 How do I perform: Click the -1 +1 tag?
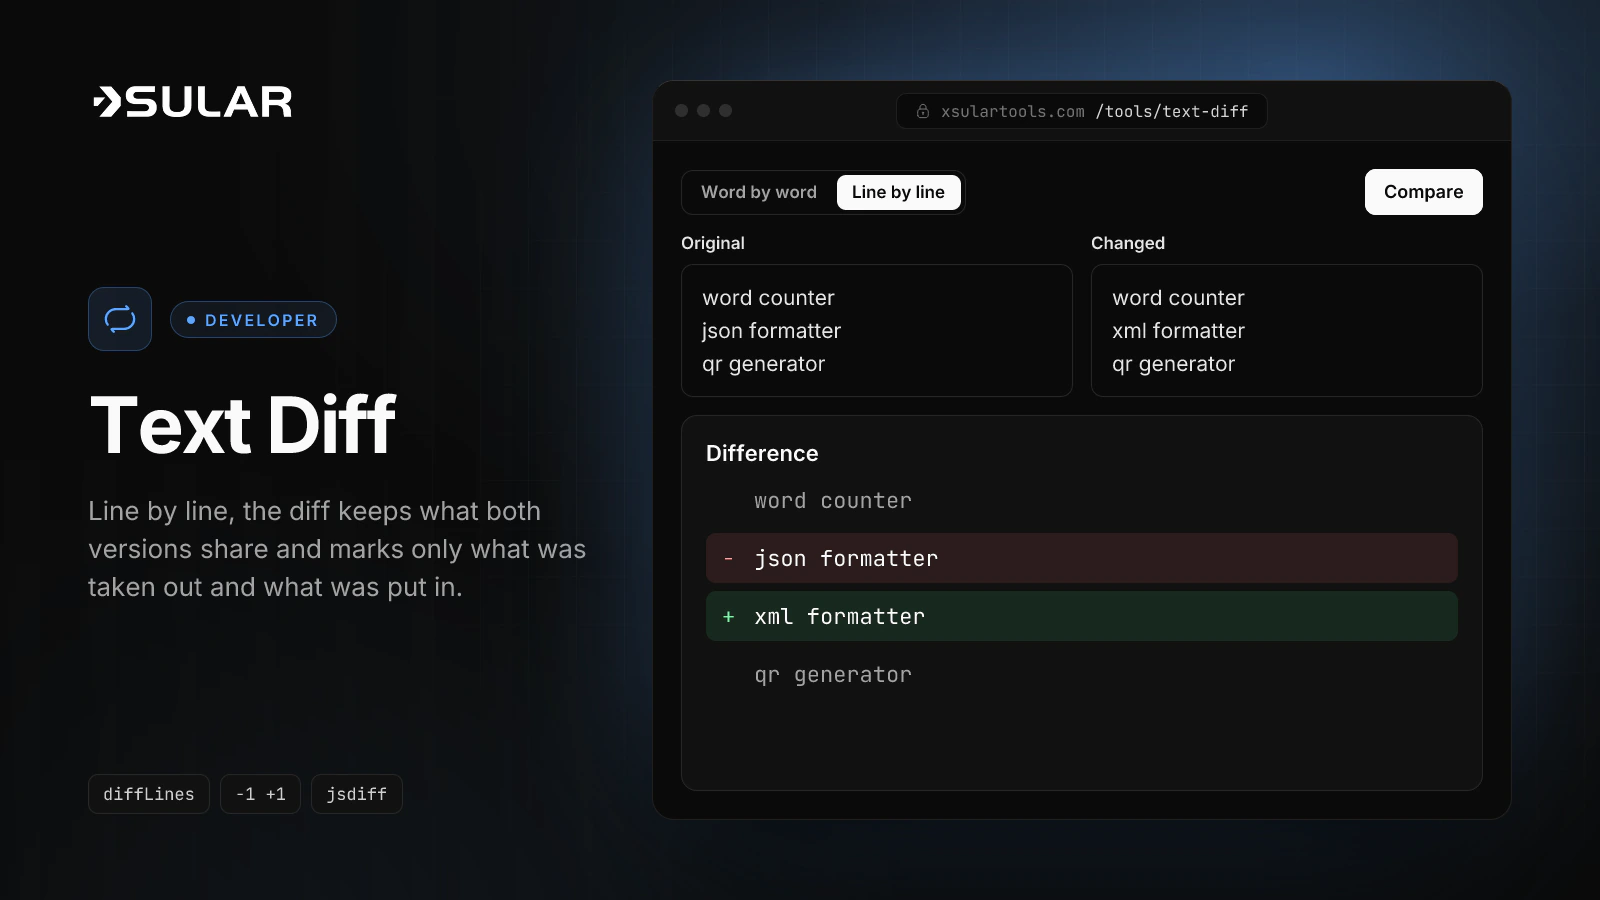[260, 794]
